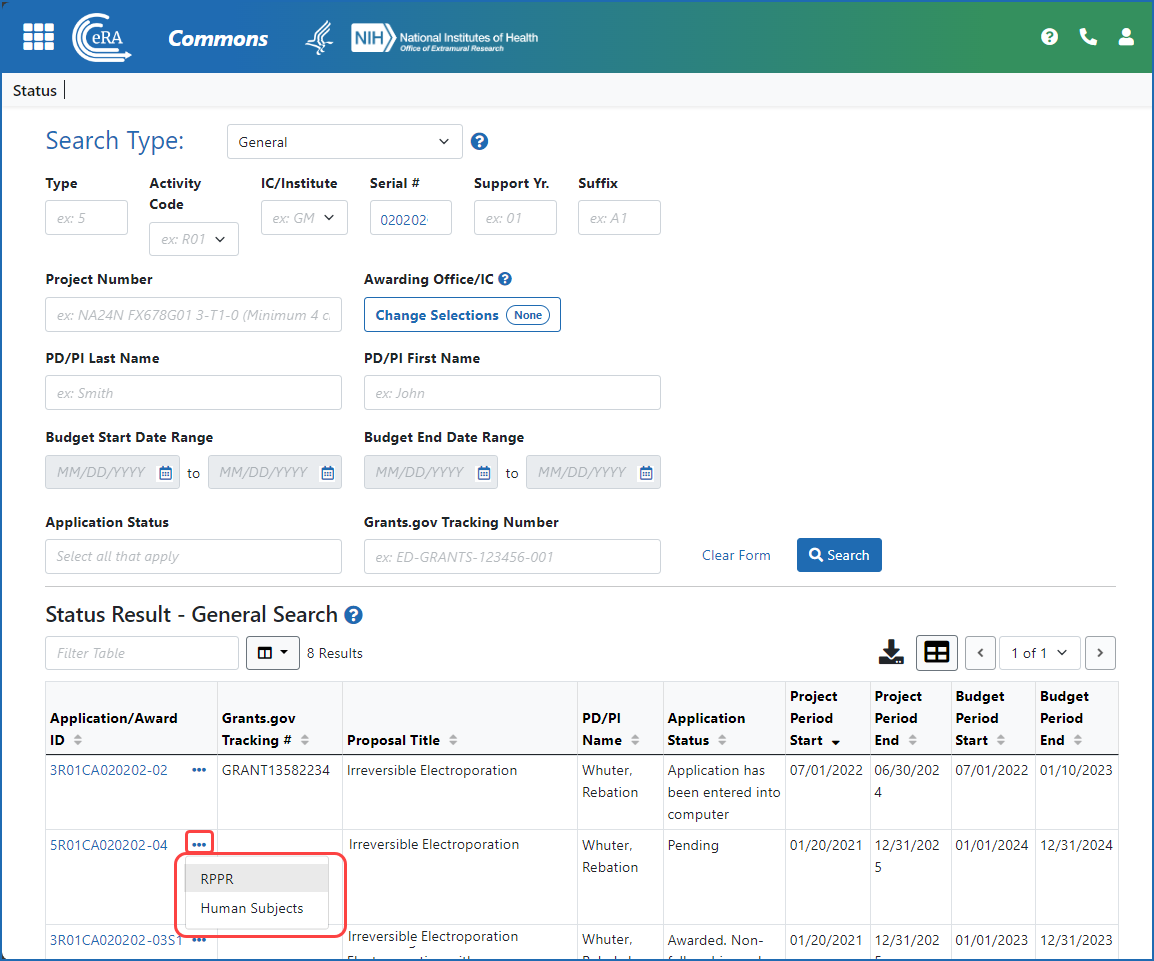Open the apps grid menu icon

[x=38, y=37]
